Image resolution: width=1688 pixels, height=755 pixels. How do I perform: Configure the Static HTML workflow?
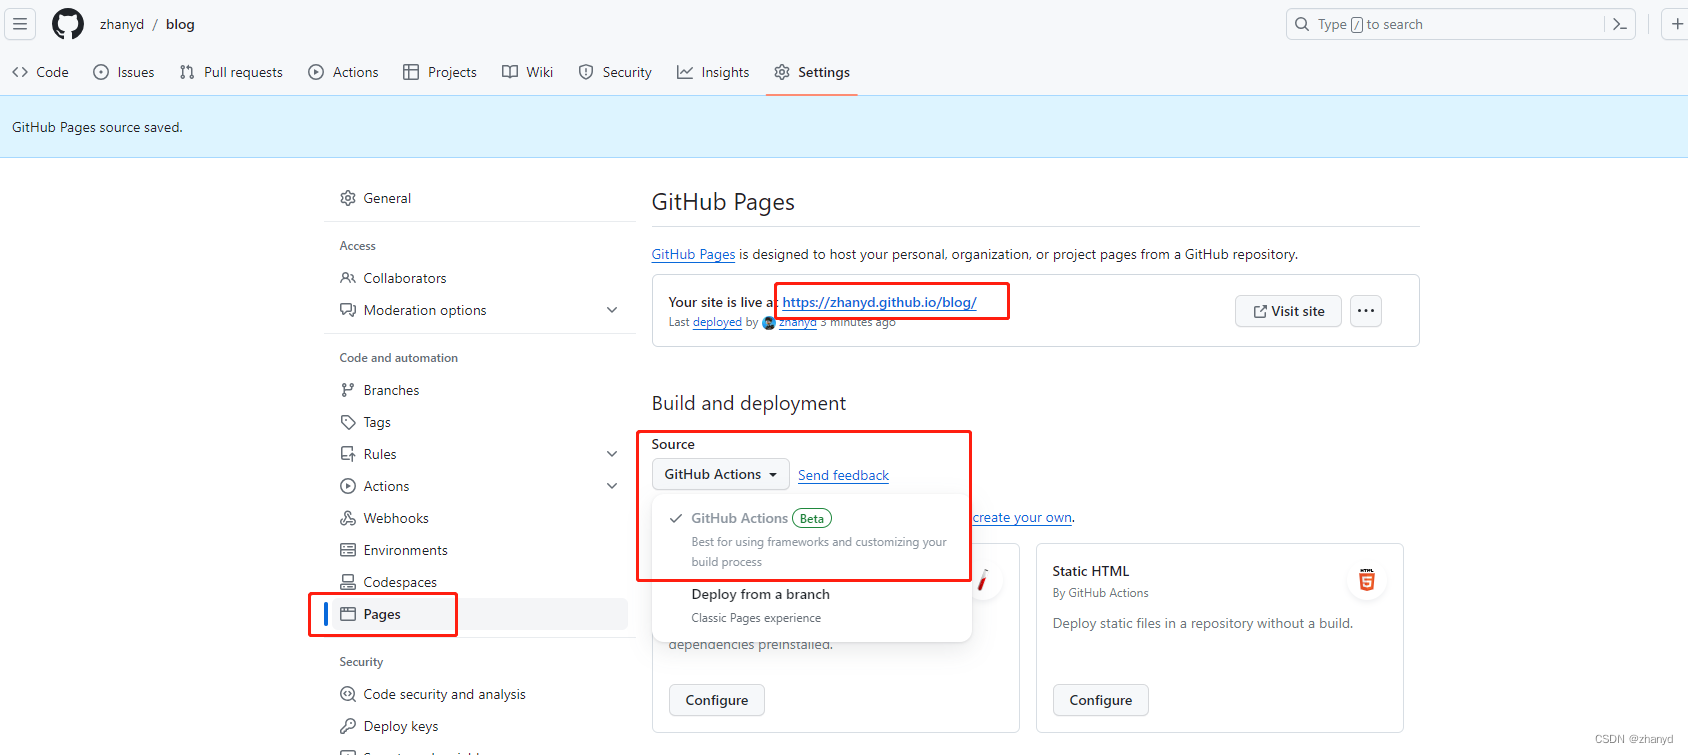pyautogui.click(x=1100, y=700)
